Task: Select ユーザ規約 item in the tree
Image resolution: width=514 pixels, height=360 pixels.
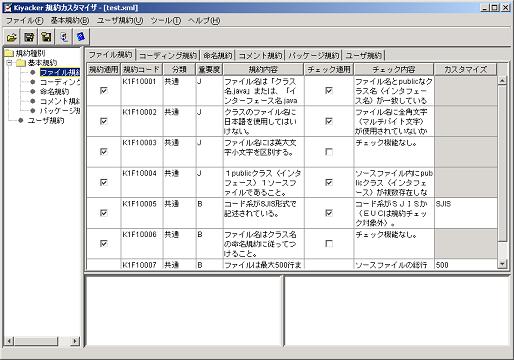Action: coord(46,121)
